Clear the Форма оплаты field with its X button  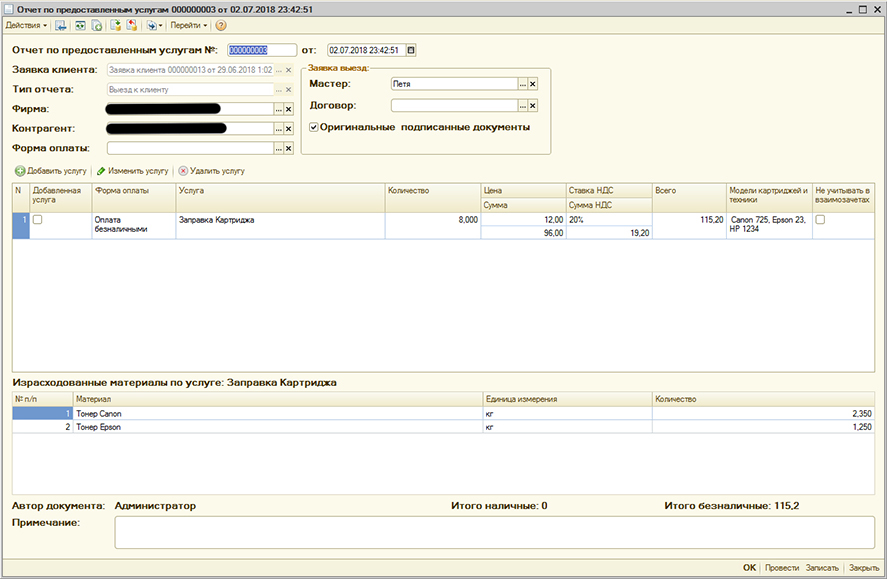[289, 149]
